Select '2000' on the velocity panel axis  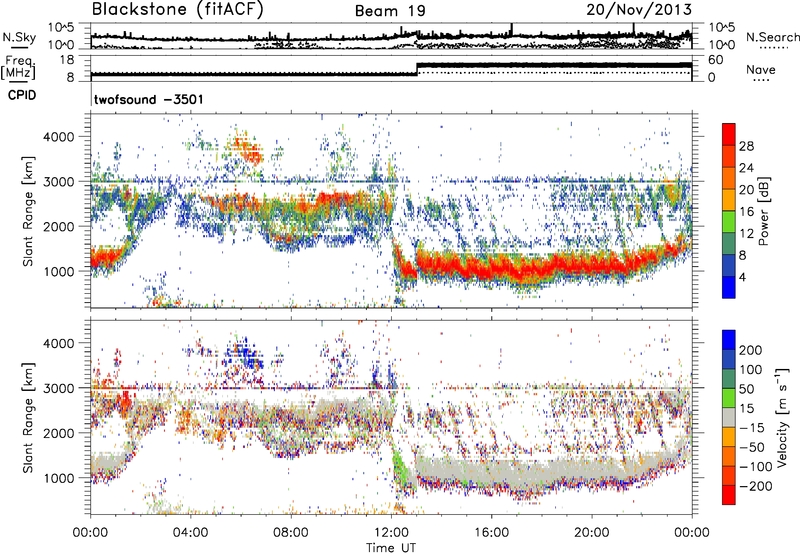59,433
